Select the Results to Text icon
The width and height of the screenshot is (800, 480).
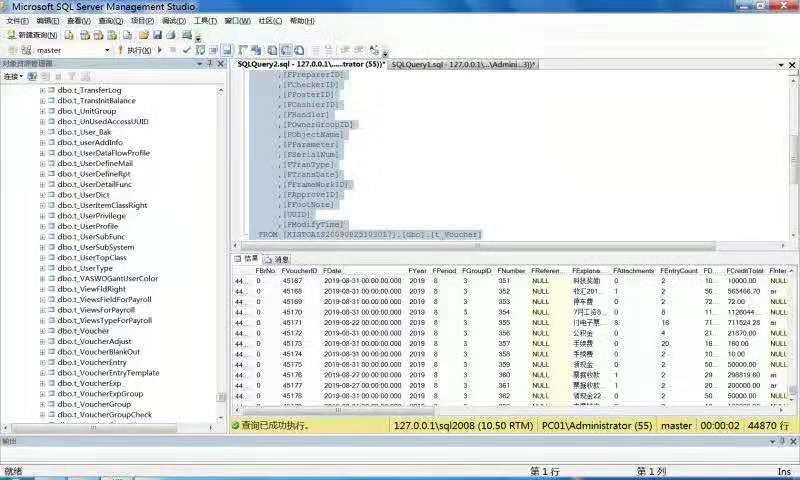(272, 50)
